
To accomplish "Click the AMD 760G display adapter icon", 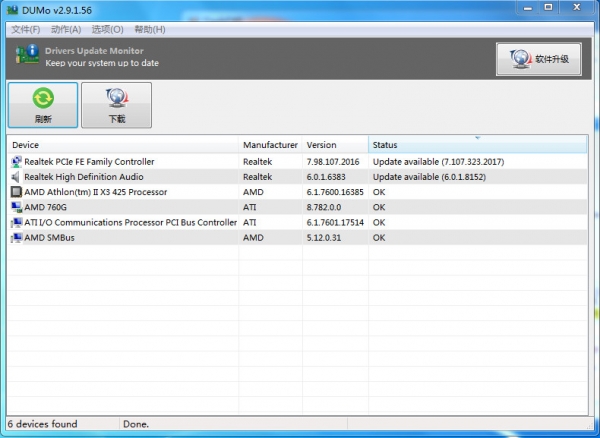I will click(x=16, y=207).
